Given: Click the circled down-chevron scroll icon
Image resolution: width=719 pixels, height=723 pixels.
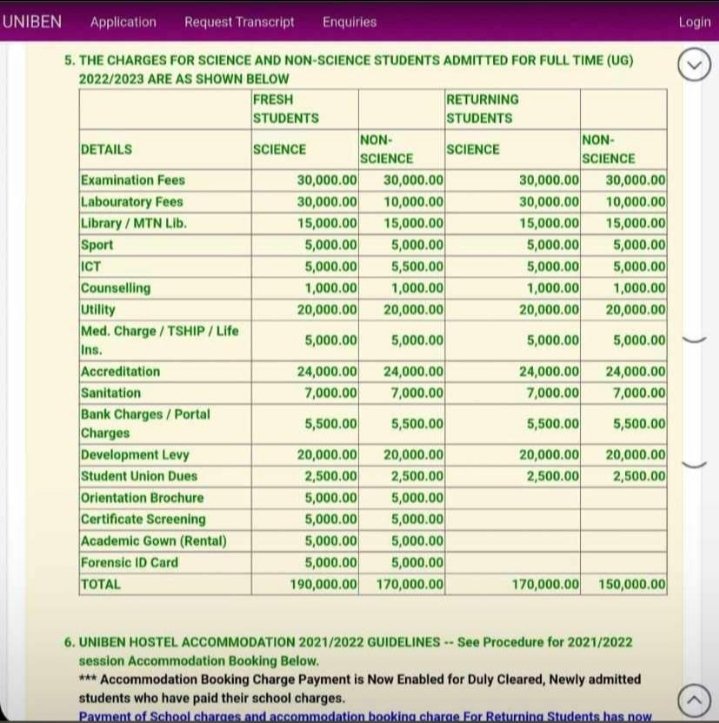Looking at the screenshot, I should point(694,65).
